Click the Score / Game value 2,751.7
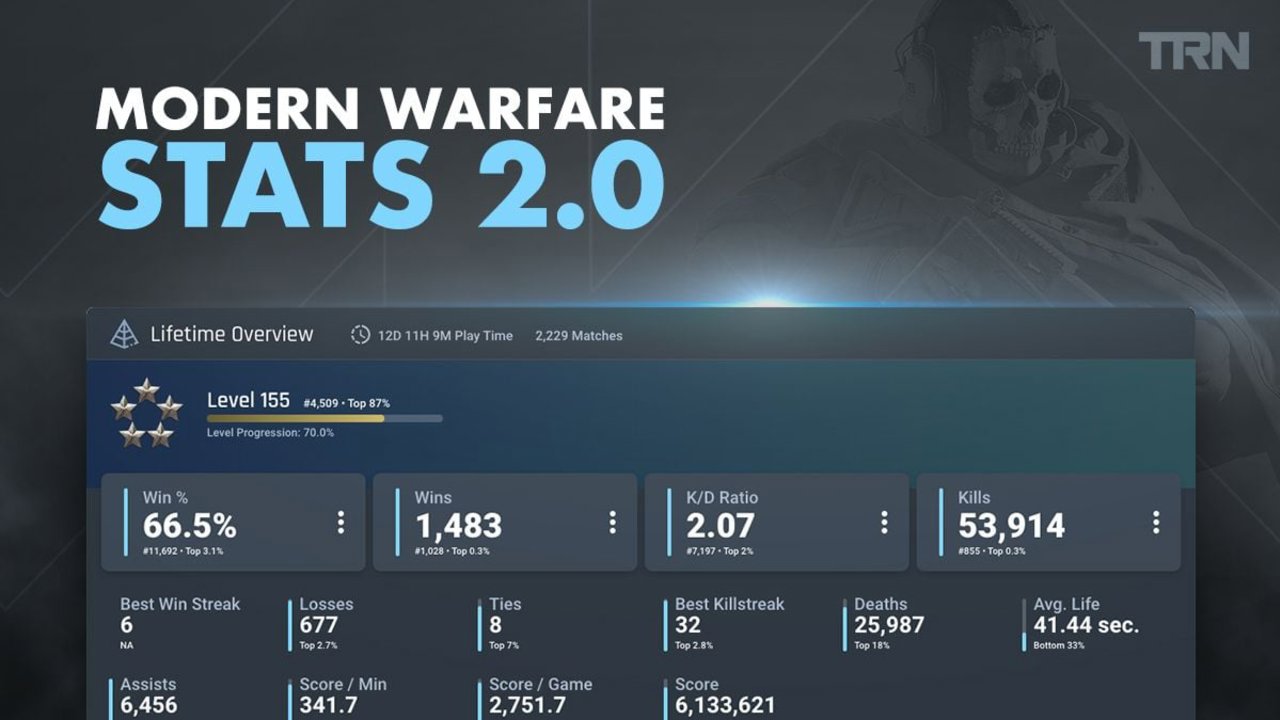 click(527, 706)
